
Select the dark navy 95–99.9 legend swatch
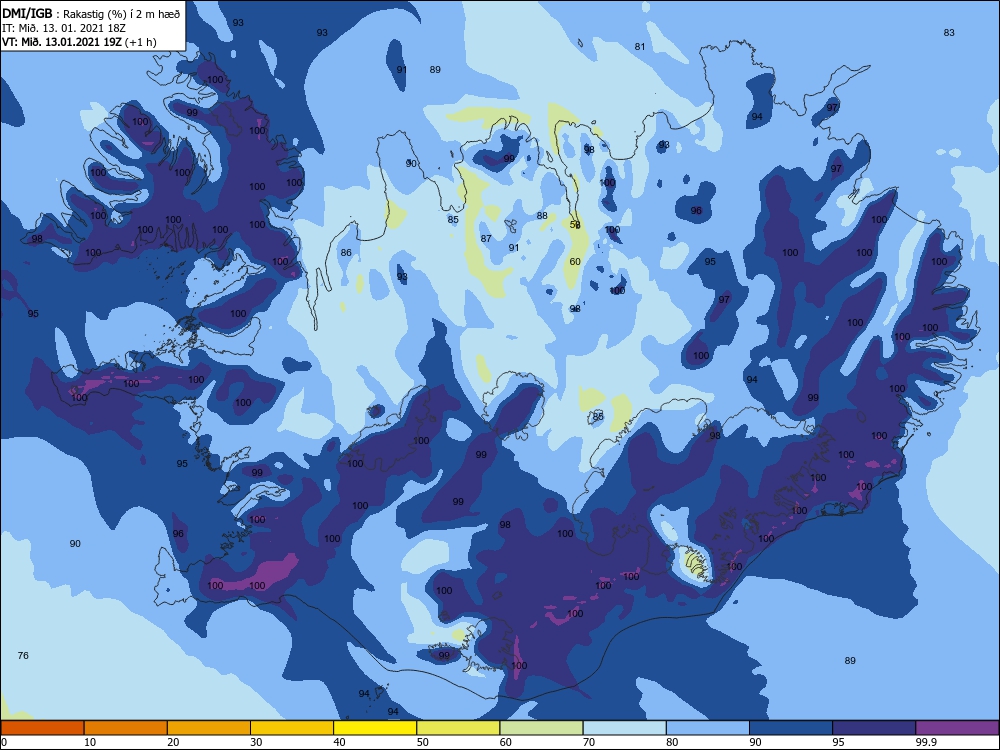click(x=874, y=728)
